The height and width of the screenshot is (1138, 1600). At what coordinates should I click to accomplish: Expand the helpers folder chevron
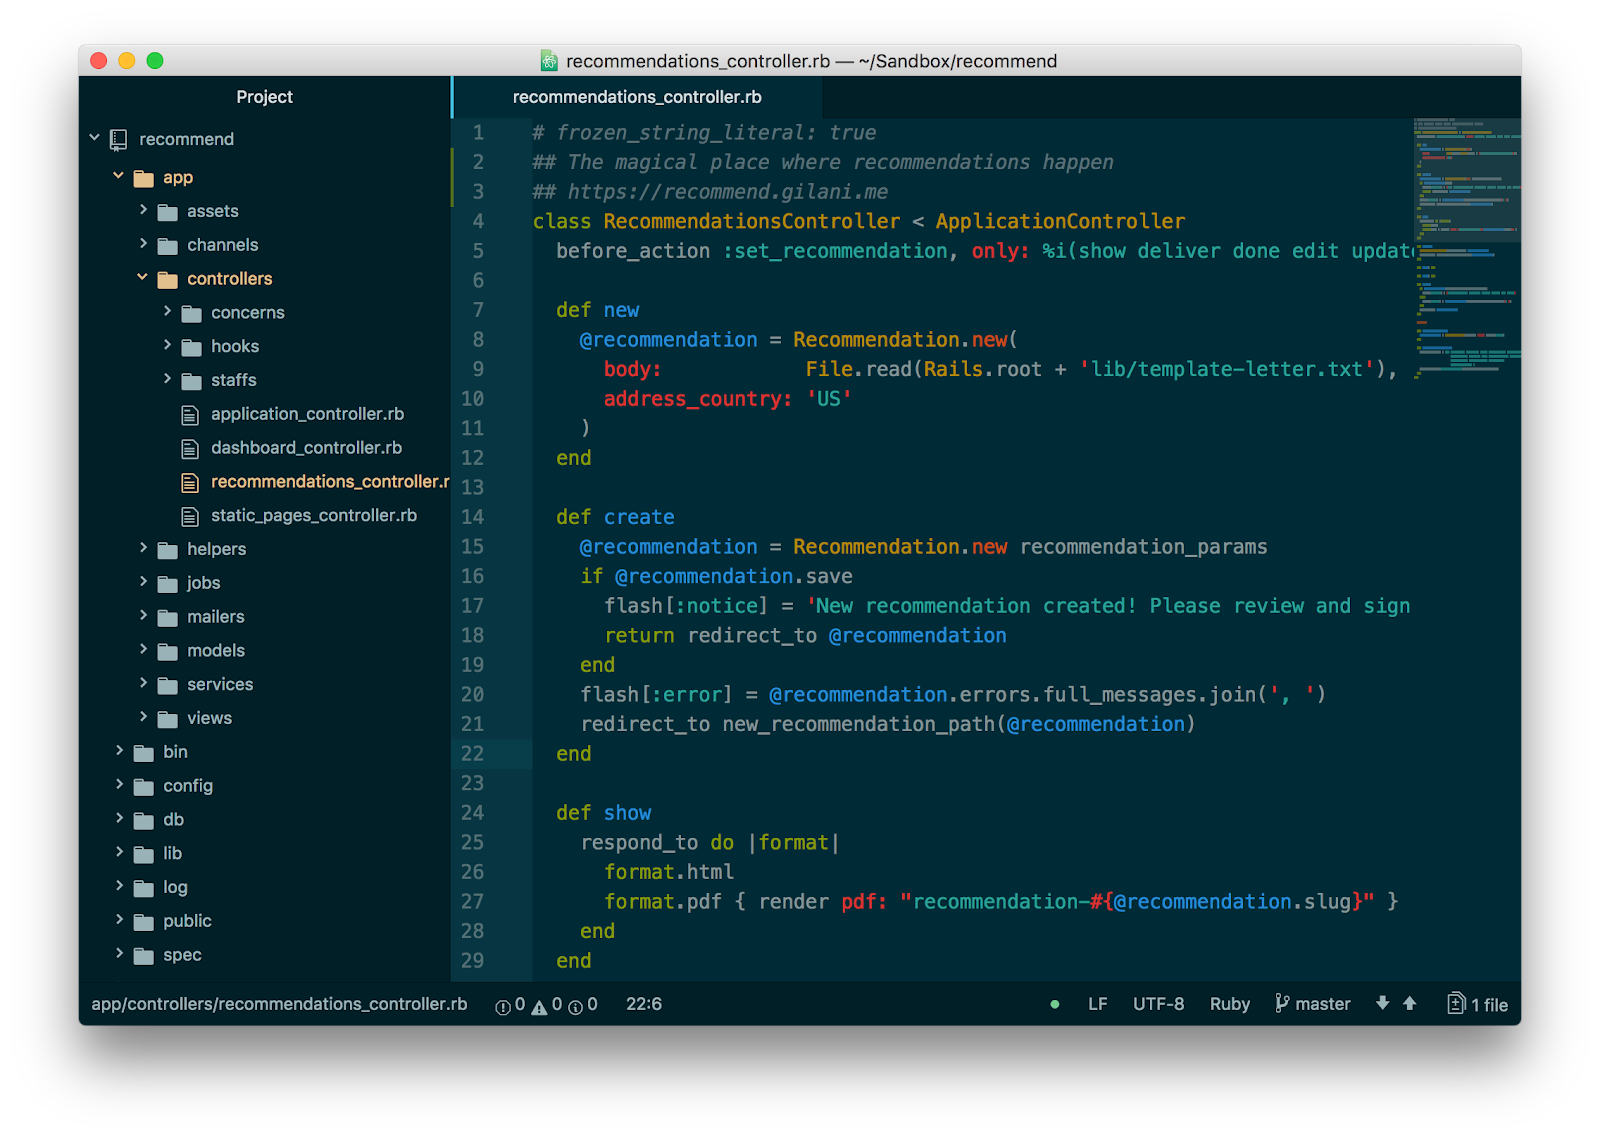143,548
